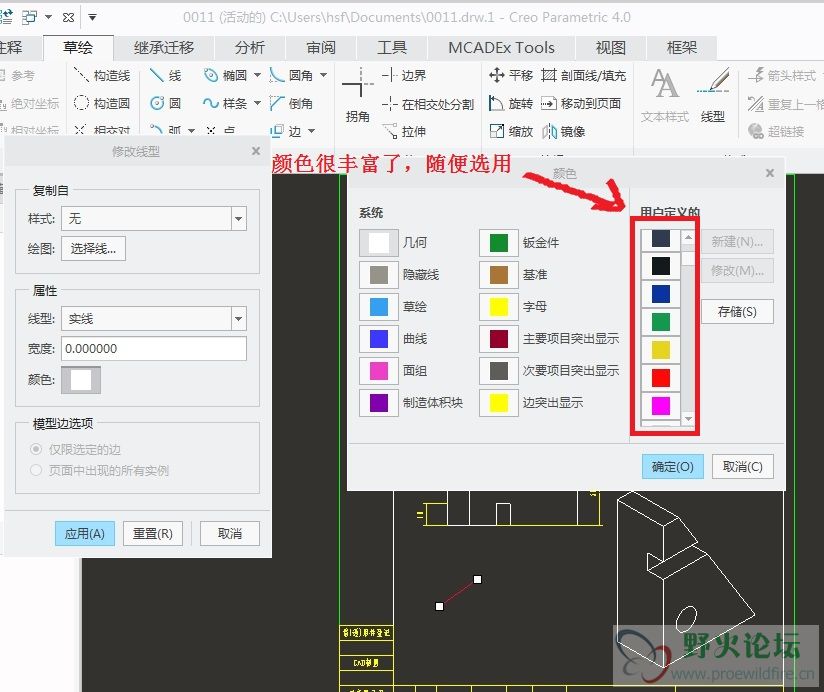Open 剖面线/填充 hatch fill tool
824x692 pixels.
[583, 76]
